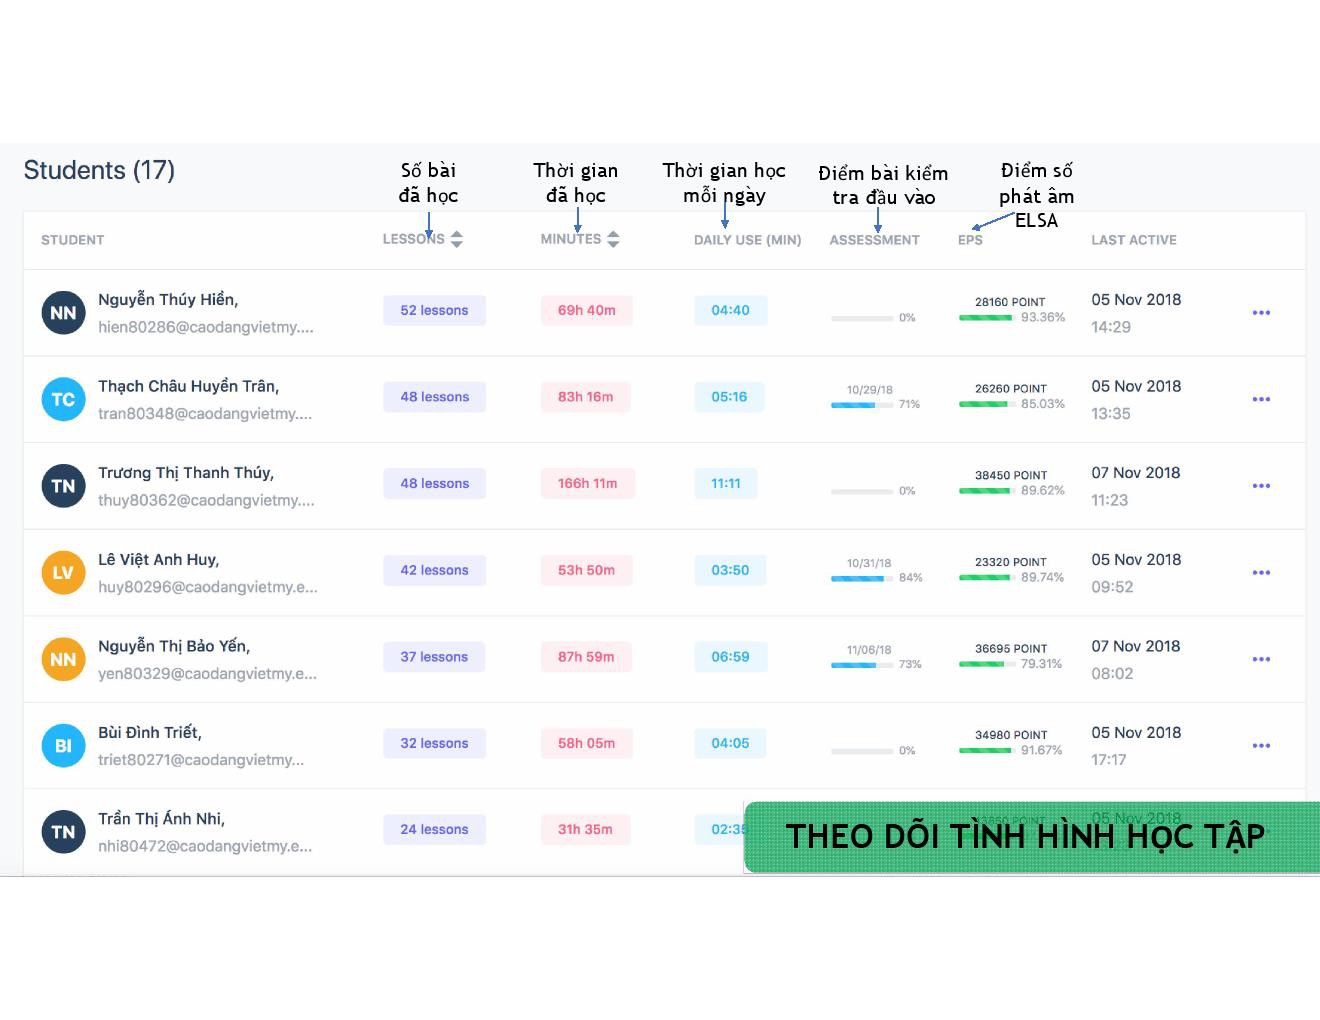Sort the table by the Minutes column arrows

(613, 239)
